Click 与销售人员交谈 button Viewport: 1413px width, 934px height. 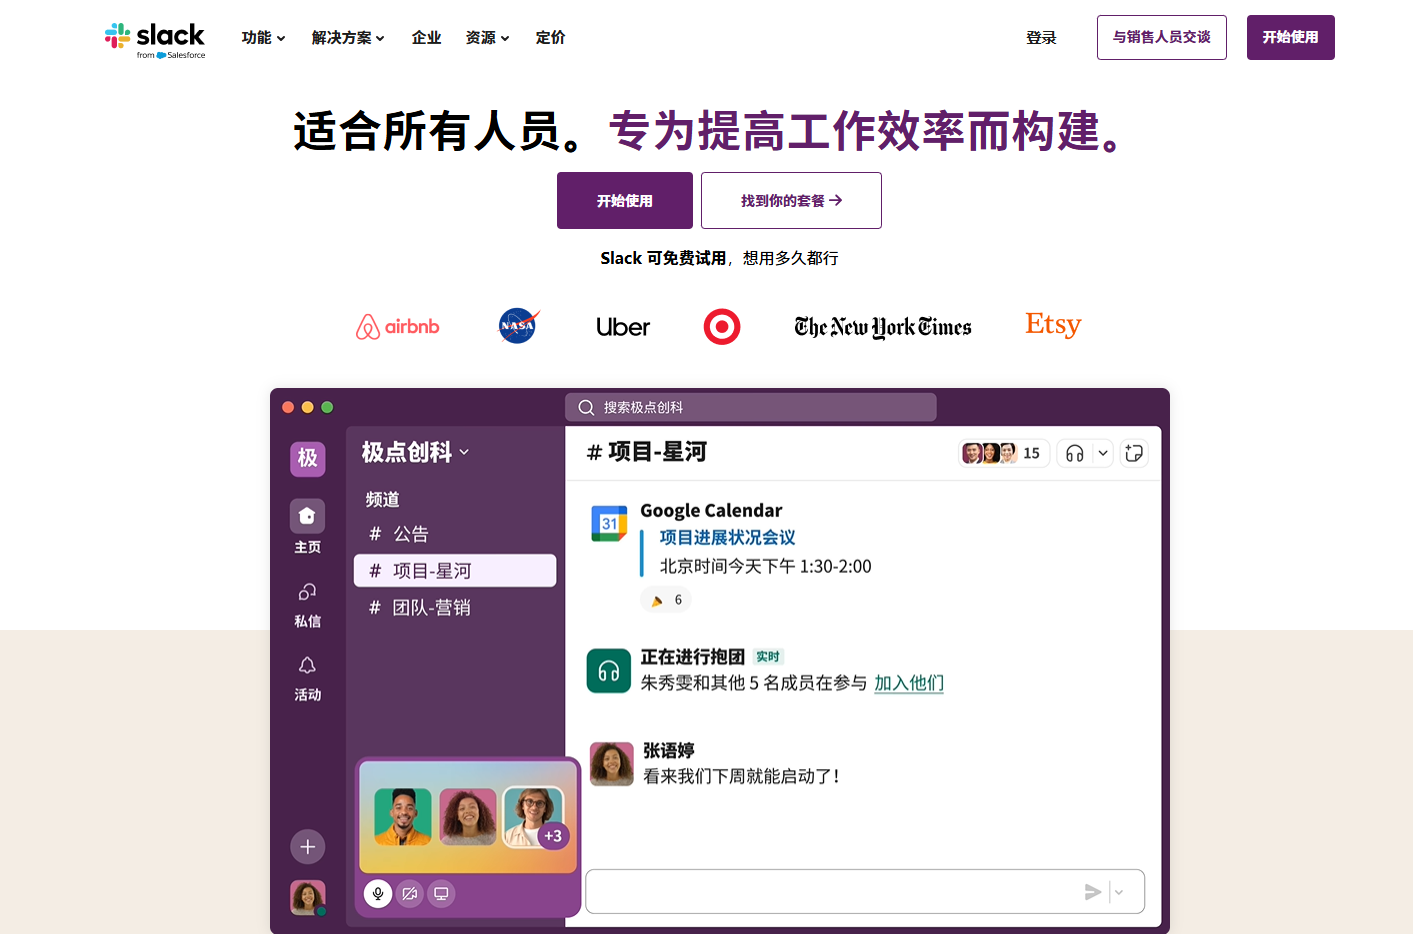coord(1162,37)
